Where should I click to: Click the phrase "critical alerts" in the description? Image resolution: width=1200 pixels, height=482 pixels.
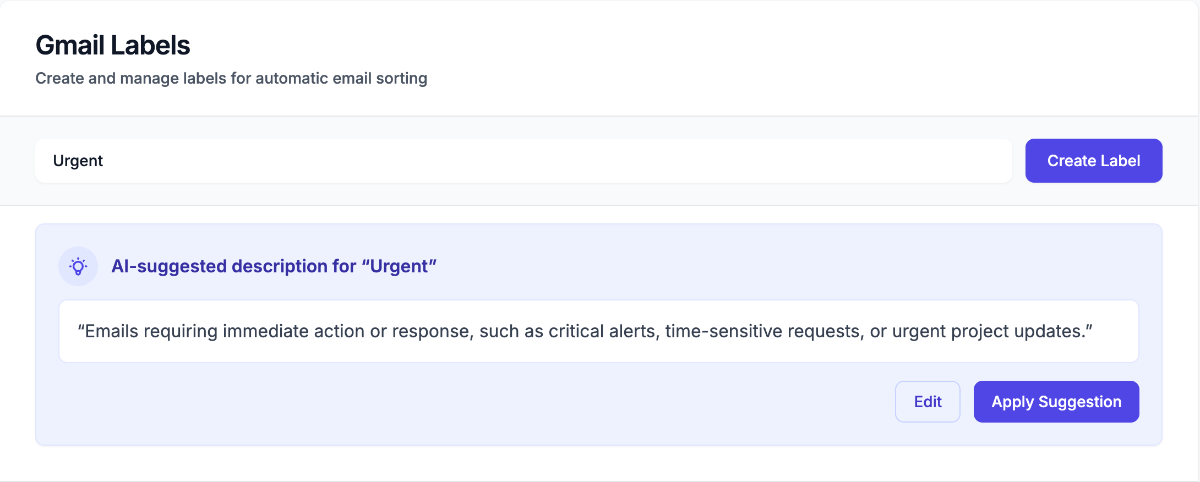click(602, 331)
